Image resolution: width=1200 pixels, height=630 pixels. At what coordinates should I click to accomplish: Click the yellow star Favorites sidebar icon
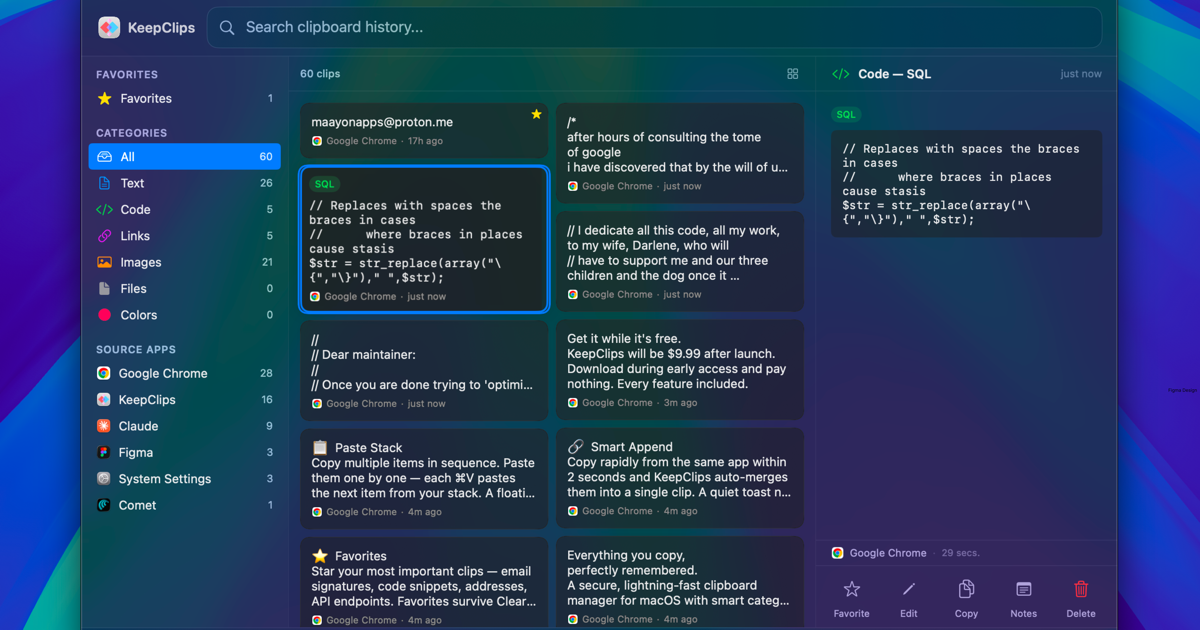tap(104, 98)
